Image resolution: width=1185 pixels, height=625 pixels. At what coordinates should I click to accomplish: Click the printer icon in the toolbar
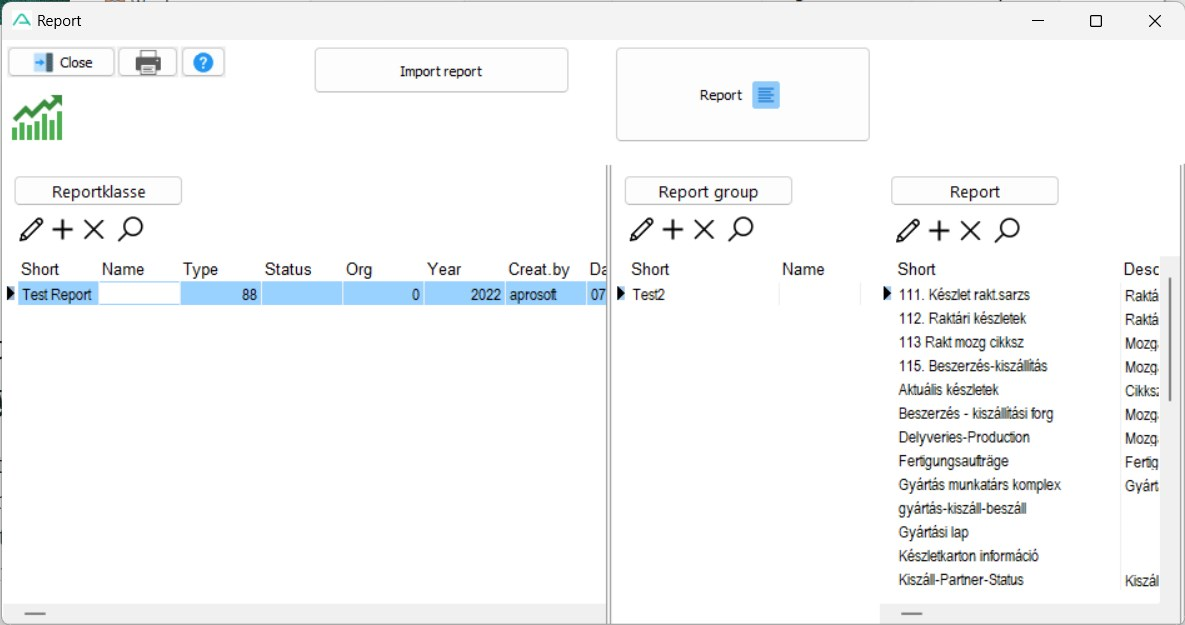(148, 62)
